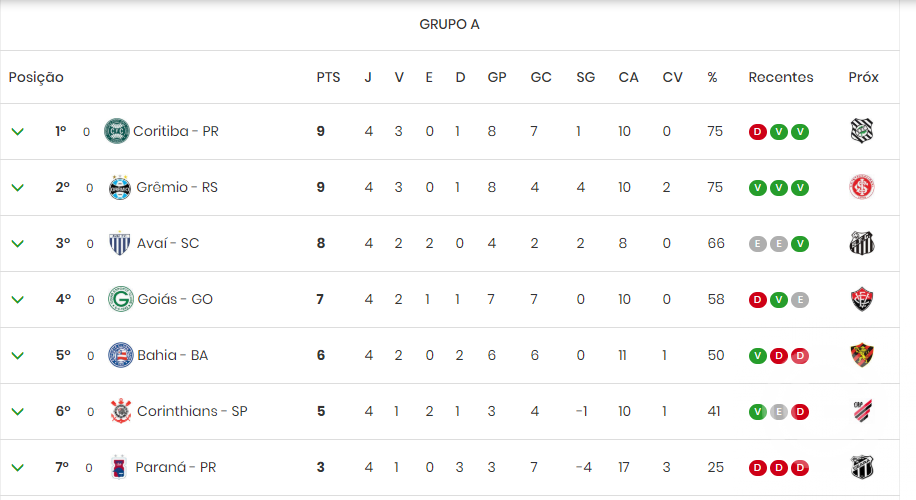Click the Avaí striped shield crest
Image resolution: width=916 pixels, height=500 pixels.
point(120,243)
